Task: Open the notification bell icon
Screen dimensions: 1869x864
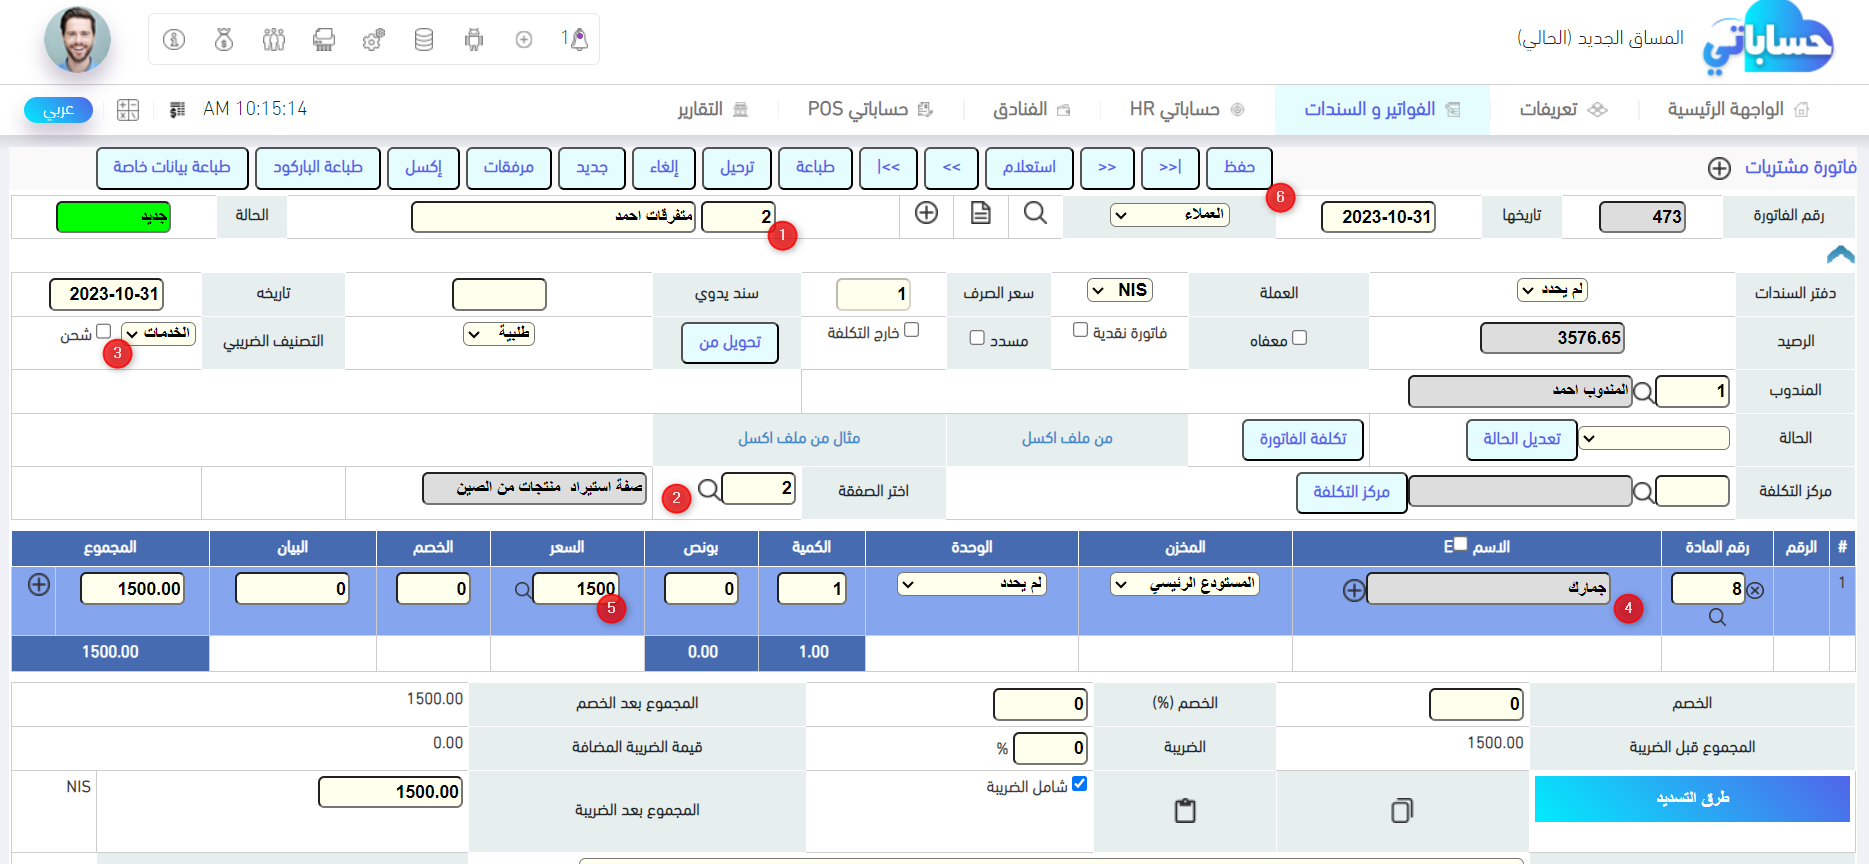Action: point(577,40)
